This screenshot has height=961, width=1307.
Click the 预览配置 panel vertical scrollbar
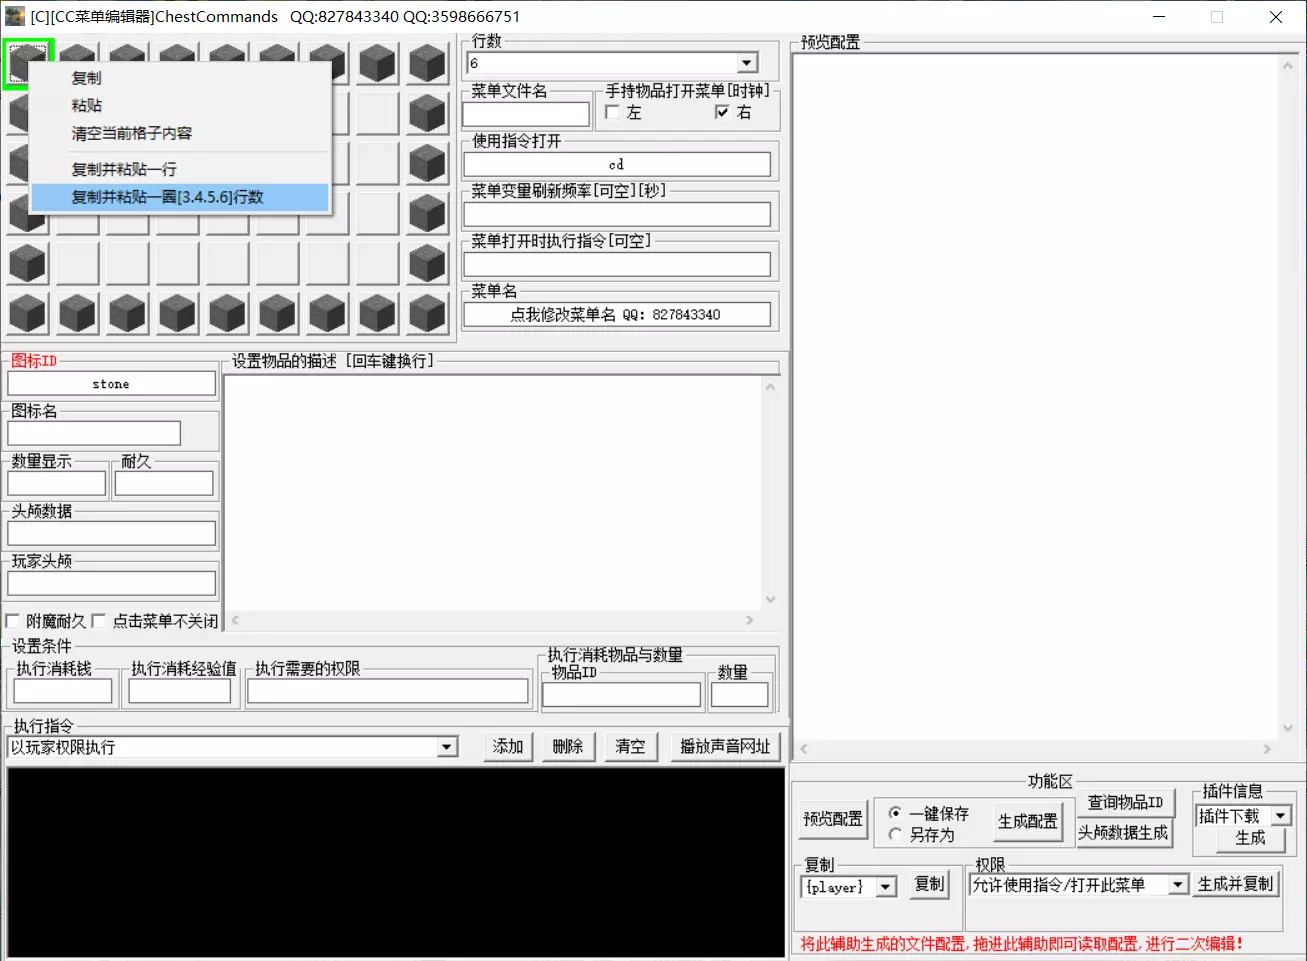[x=1288, y=397]
